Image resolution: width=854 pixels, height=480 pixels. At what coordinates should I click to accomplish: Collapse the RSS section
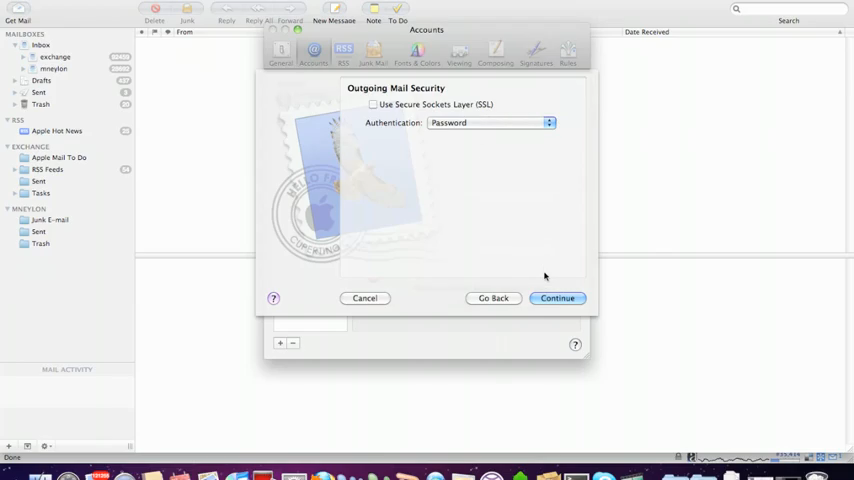click(x=8, y=120)
